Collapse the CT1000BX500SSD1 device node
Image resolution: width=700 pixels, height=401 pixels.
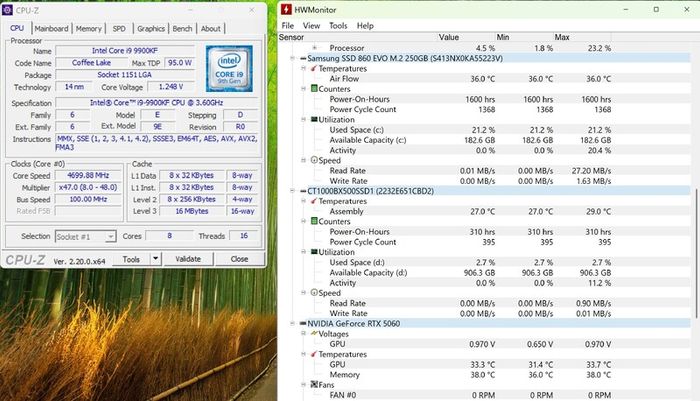(292, 191)
